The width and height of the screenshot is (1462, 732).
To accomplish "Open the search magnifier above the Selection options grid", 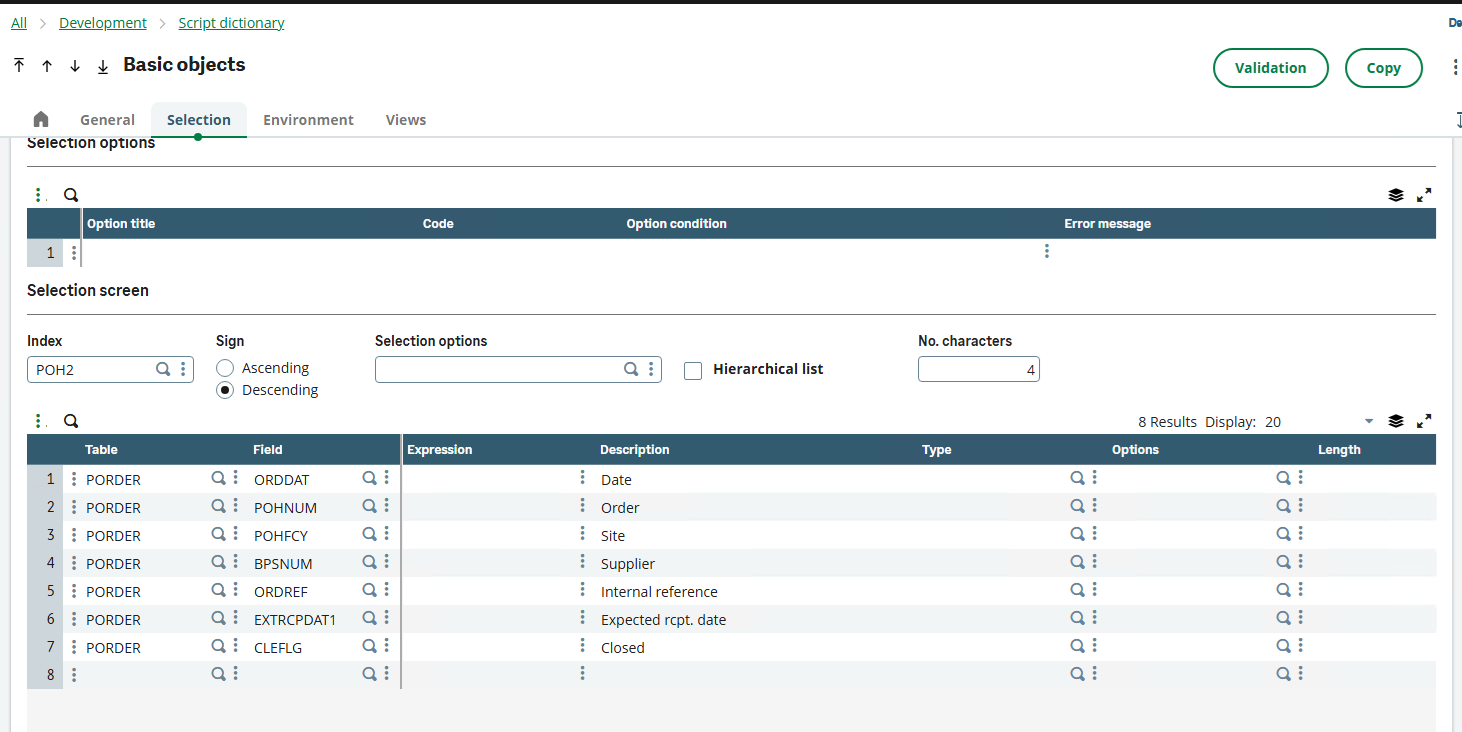I will tap(70, 194).
